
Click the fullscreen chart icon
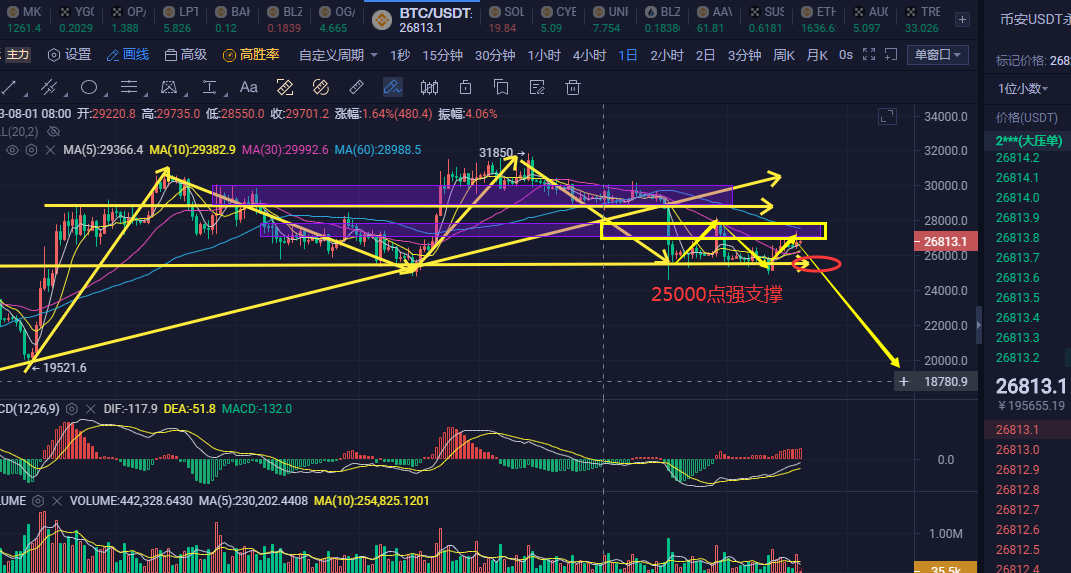pyautogui.click(x=888, y=119)
